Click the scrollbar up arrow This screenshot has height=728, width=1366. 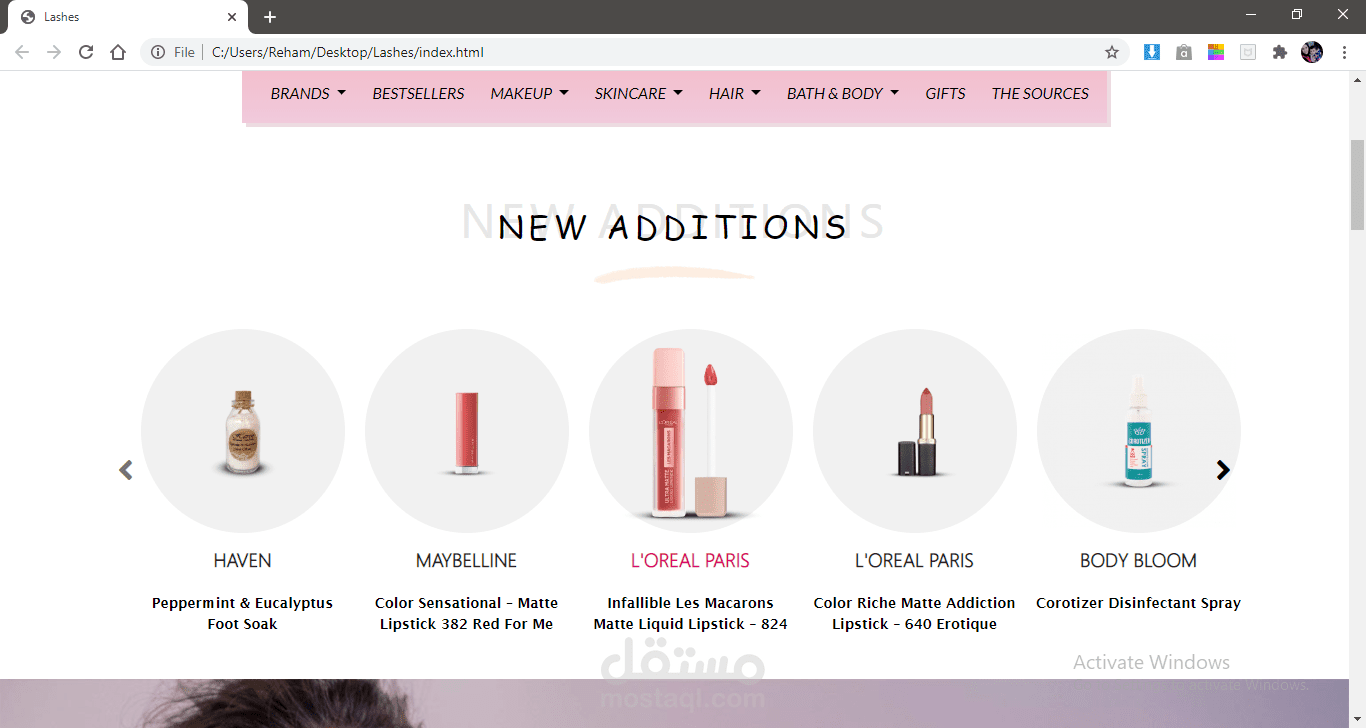(1357, 79)
